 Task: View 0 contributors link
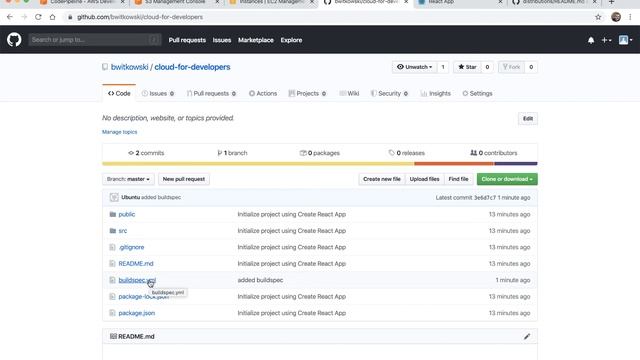493,153
